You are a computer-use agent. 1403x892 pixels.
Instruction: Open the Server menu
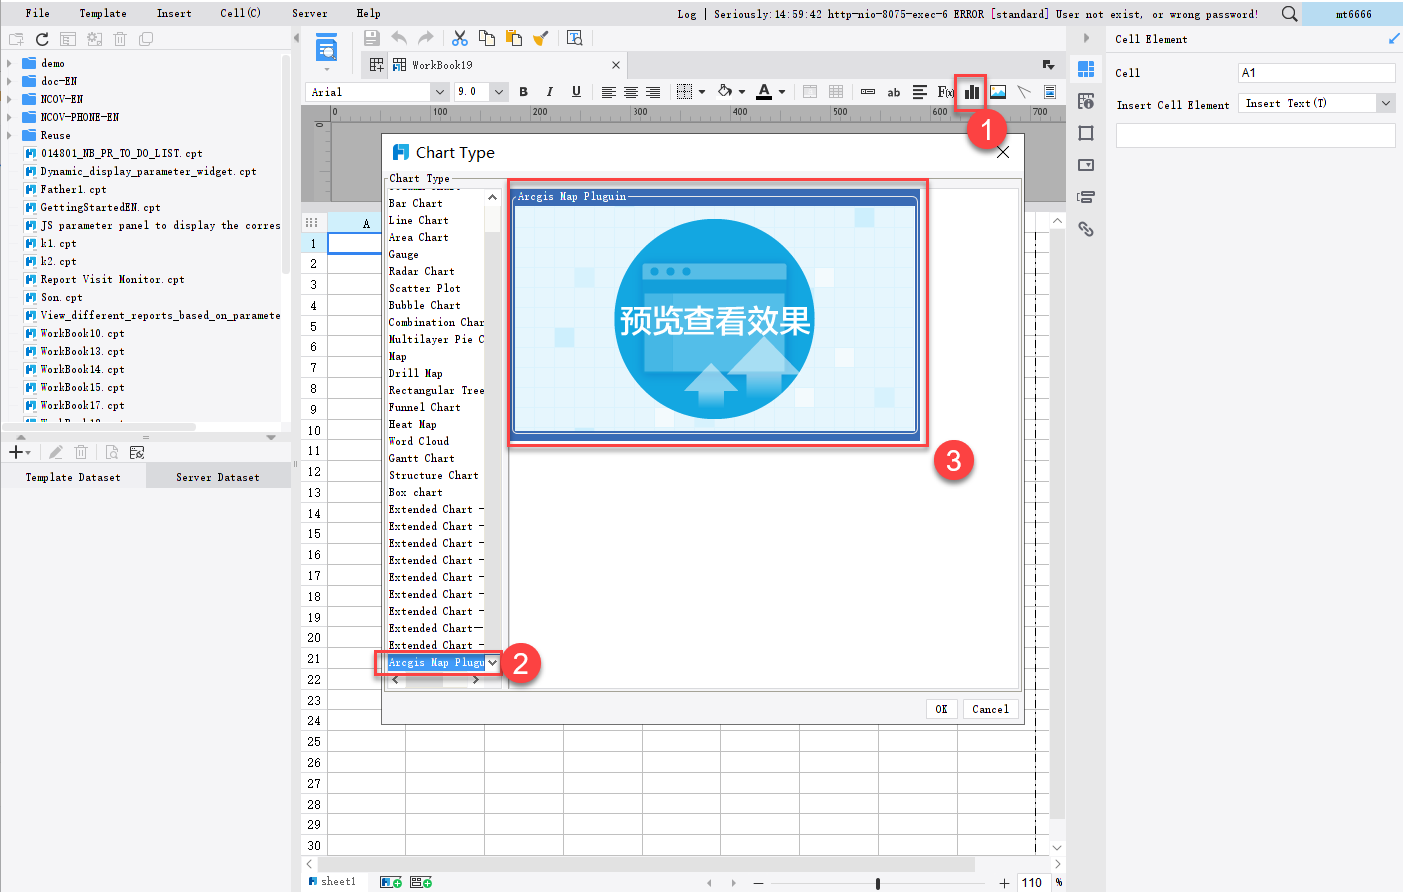[309, 13]
